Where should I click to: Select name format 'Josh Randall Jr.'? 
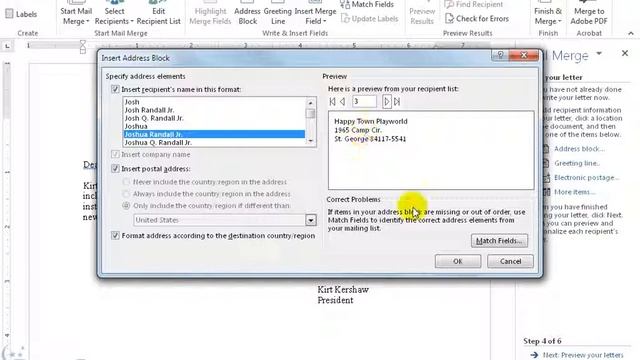(214, 110)
